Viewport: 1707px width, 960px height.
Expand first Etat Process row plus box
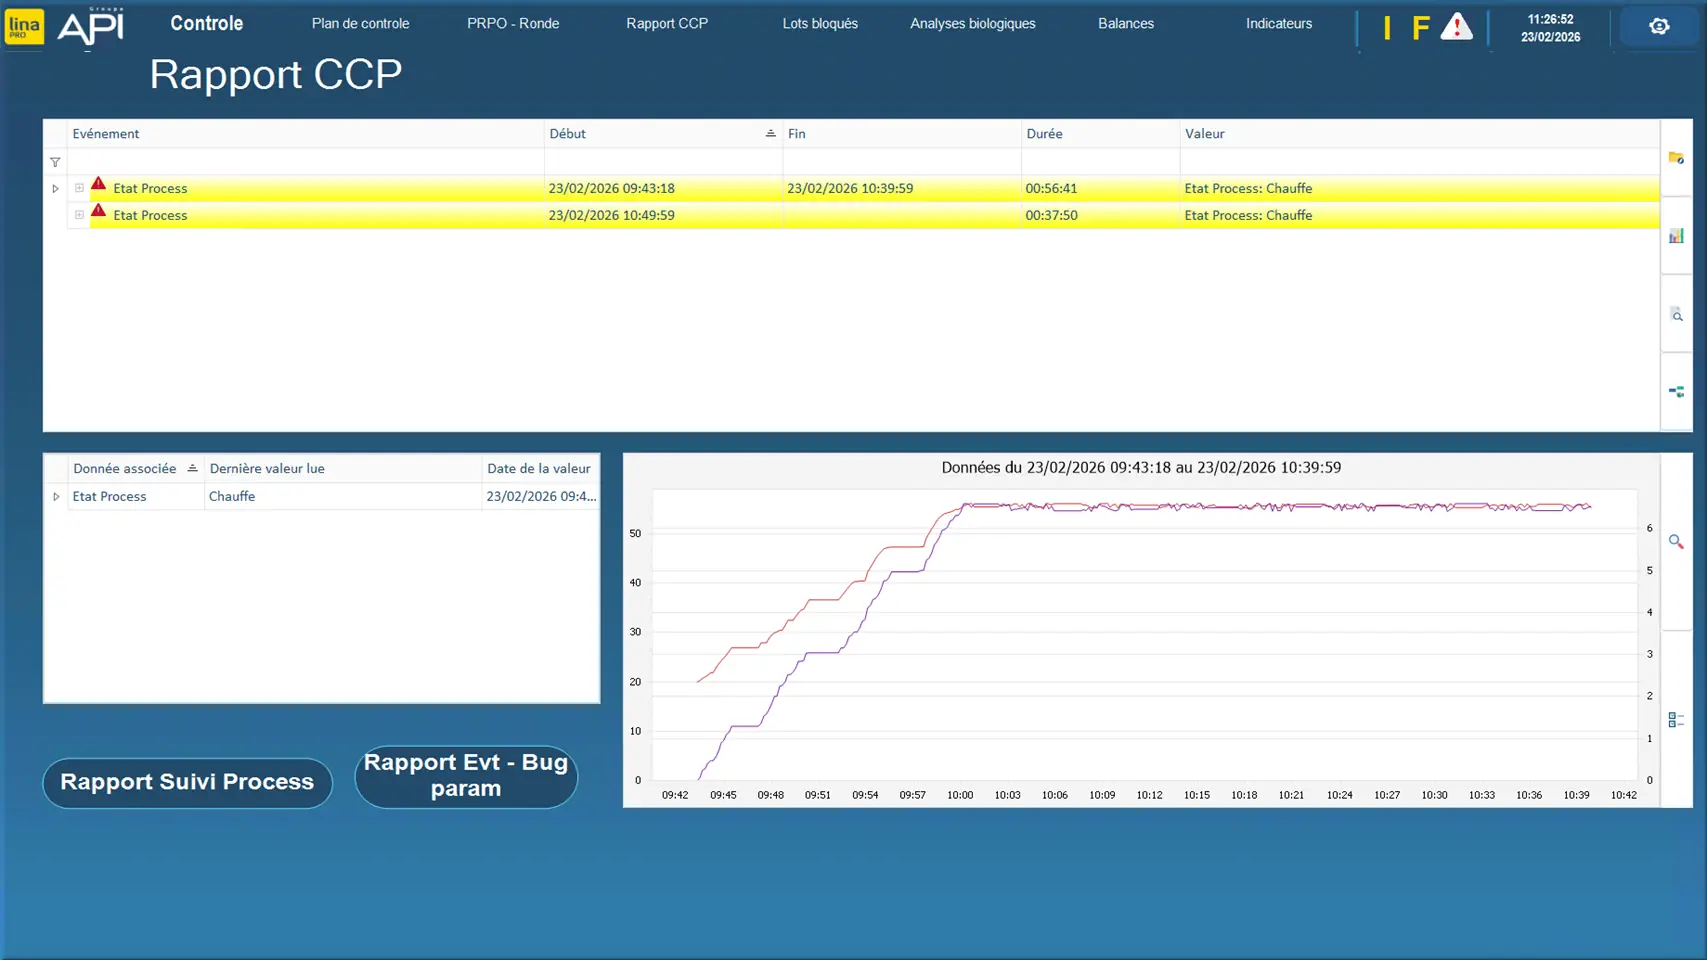pyautogui.click(x=79, y=188)
